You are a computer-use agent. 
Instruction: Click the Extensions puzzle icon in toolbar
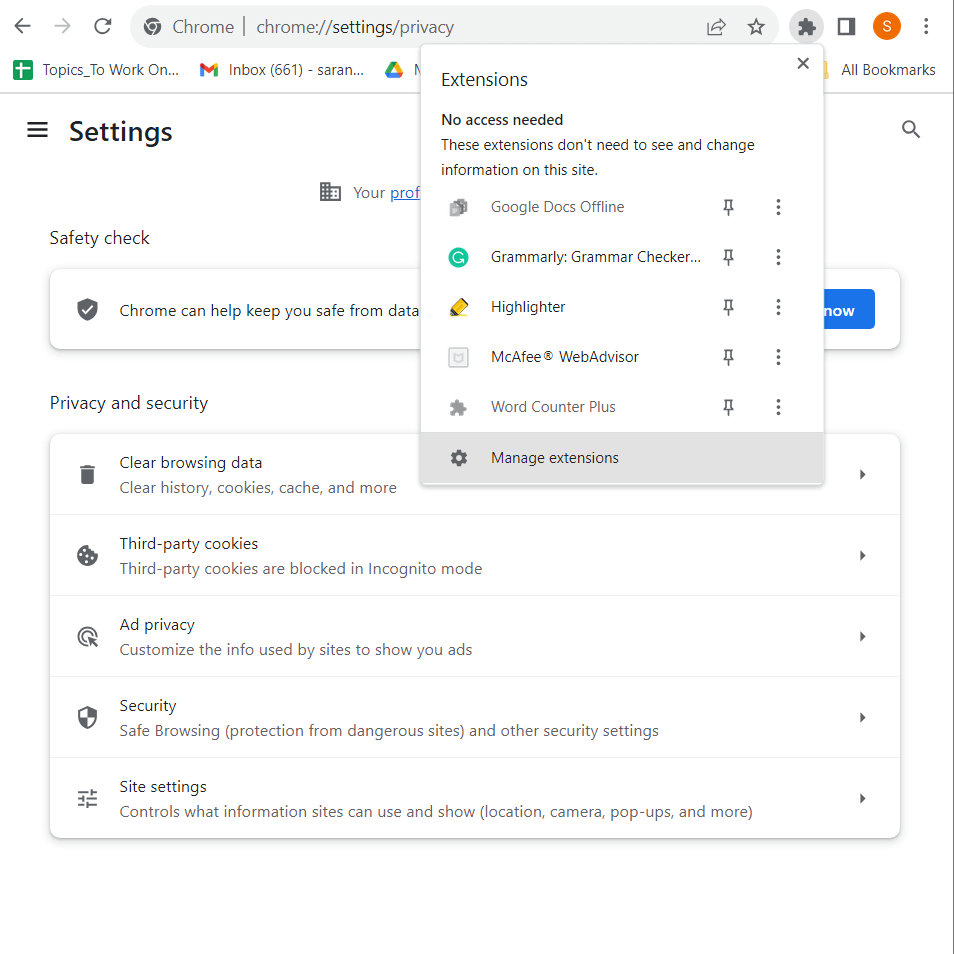pyautogui.click(x=806, y=27)
